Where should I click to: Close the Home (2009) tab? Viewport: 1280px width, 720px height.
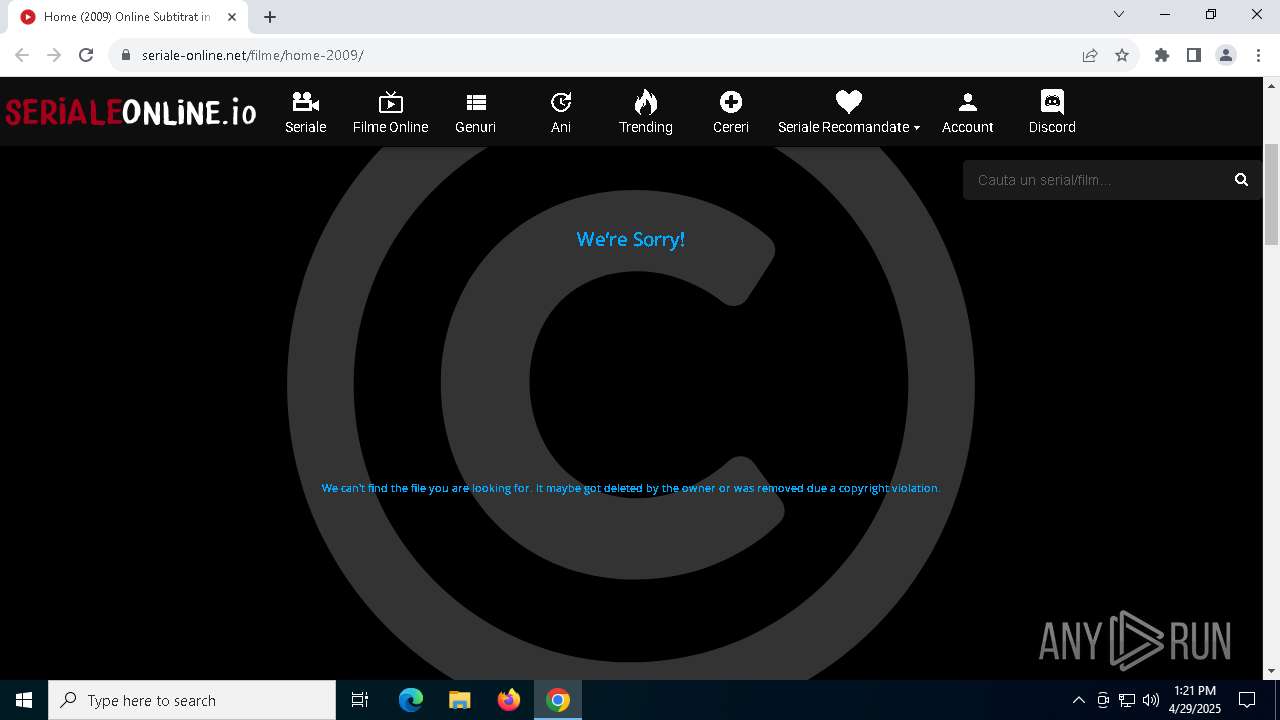click(232, 17)
